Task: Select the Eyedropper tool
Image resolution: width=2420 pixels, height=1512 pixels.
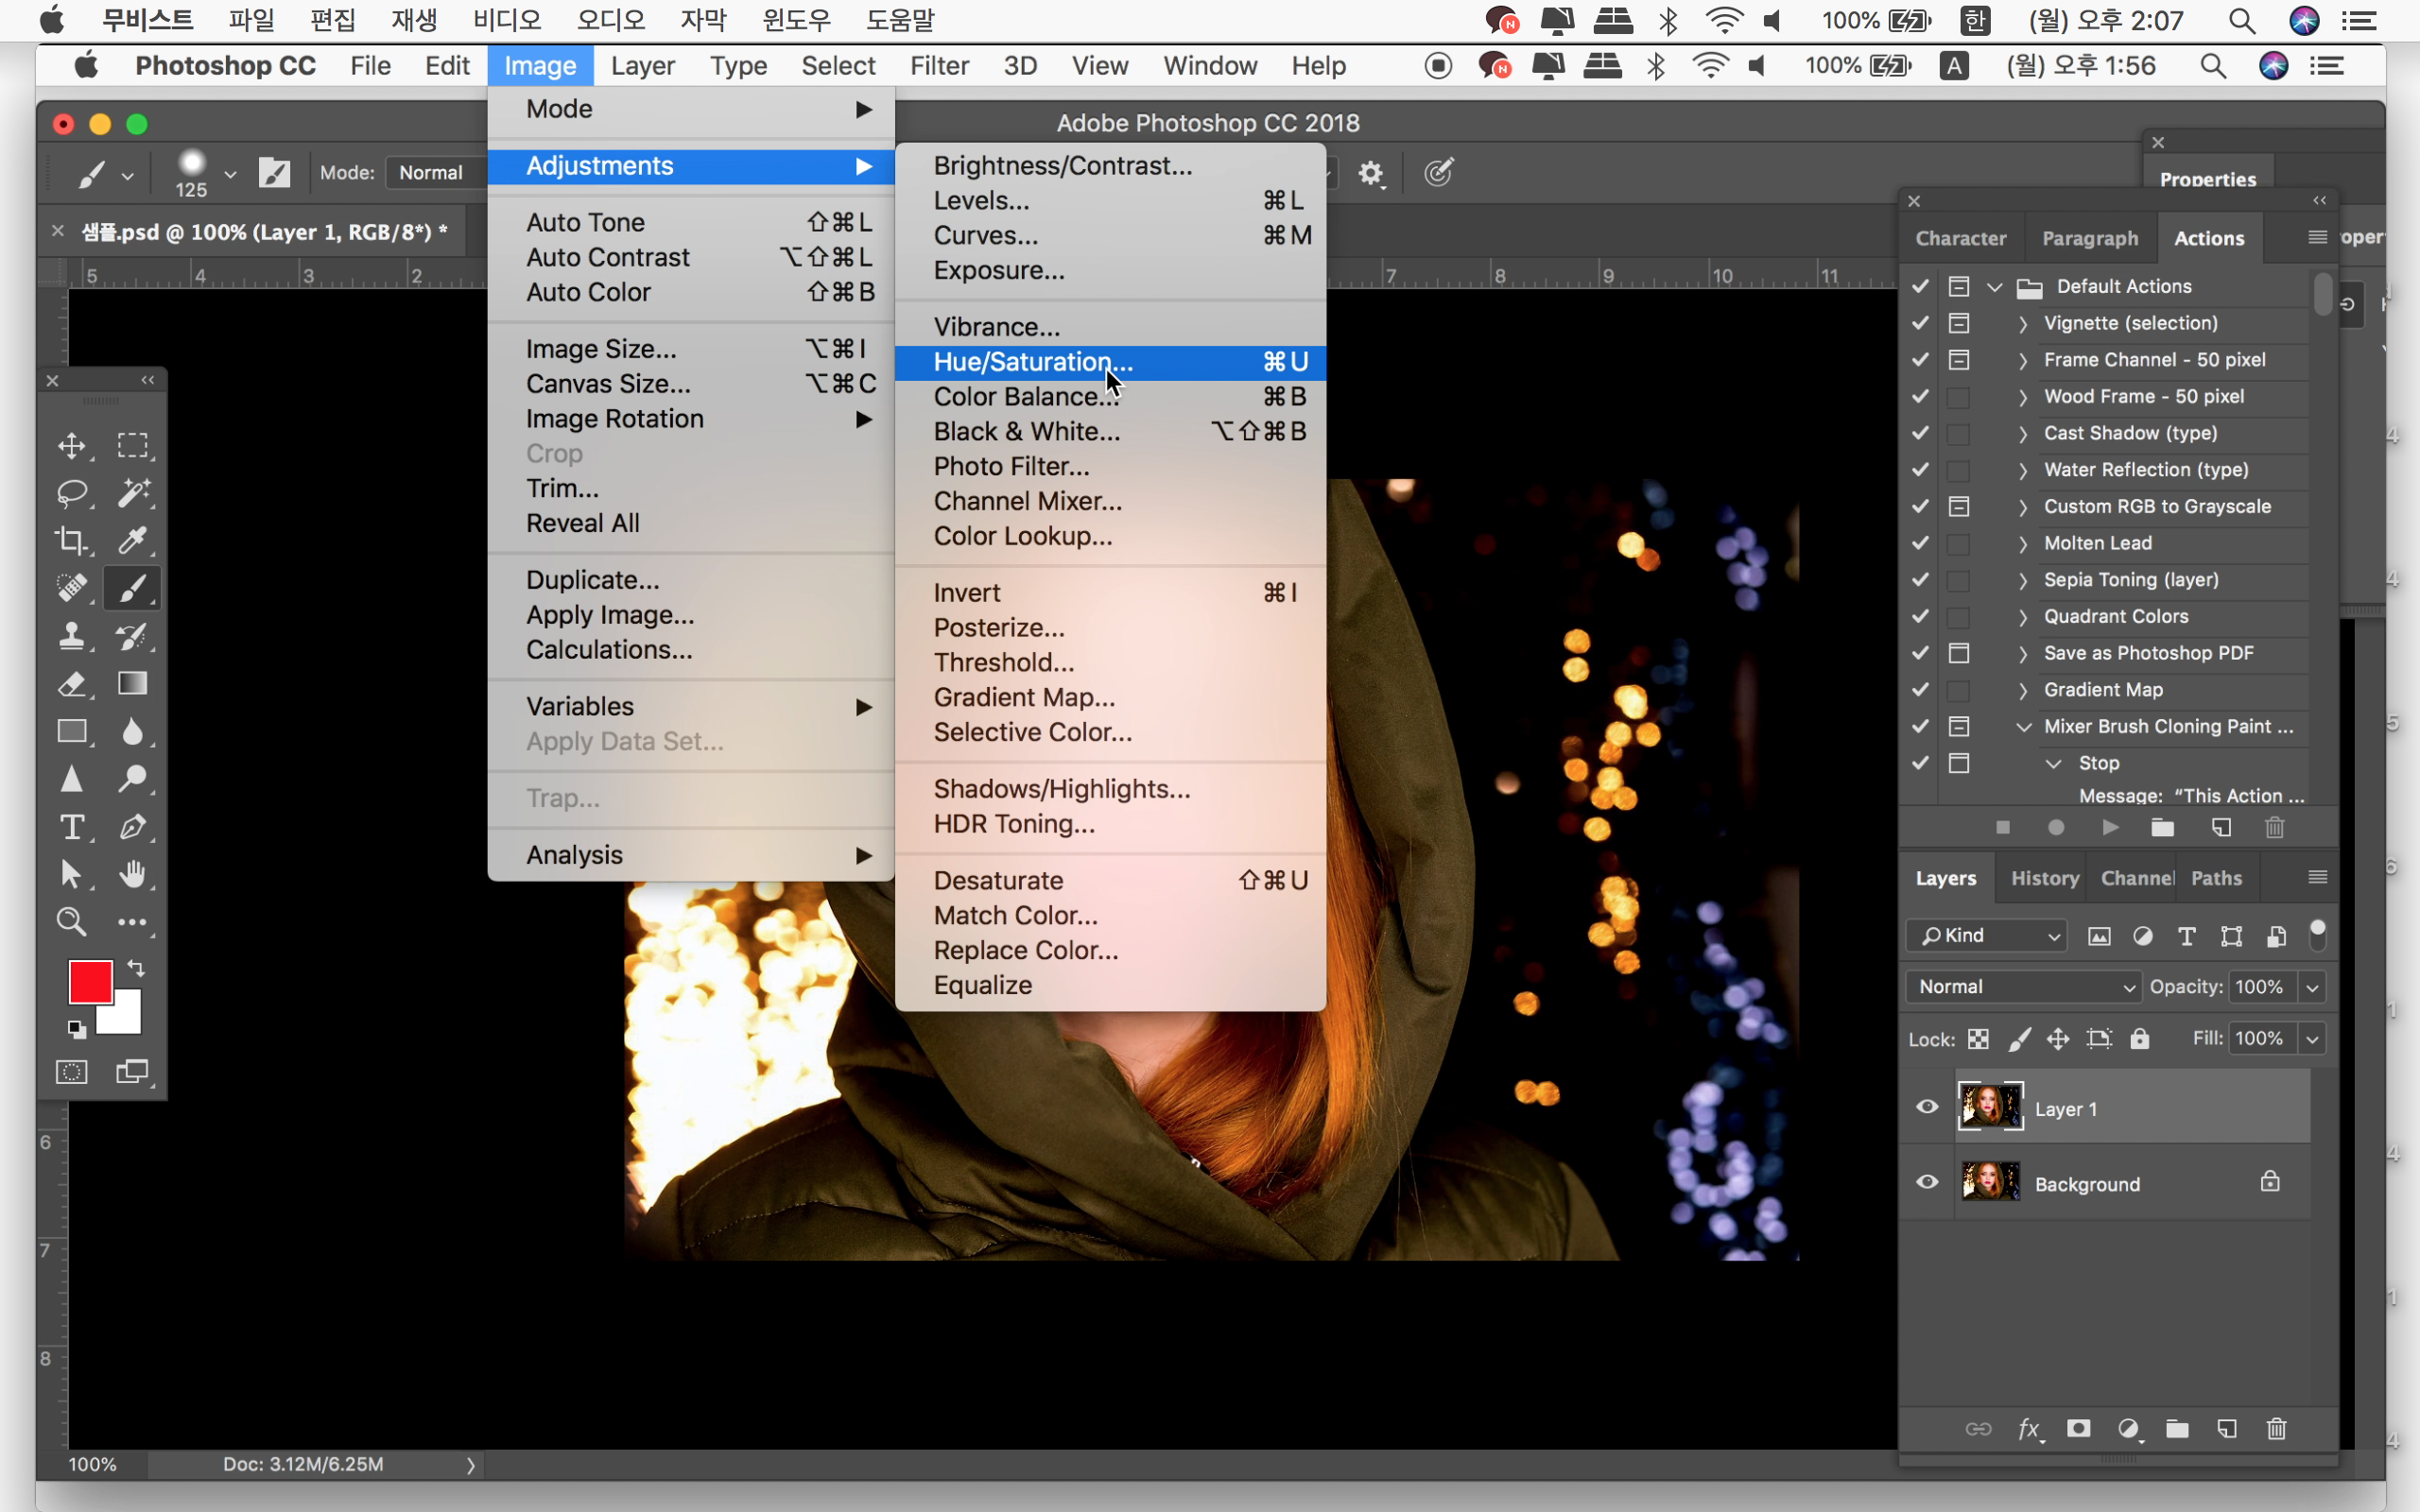Action: click(x=133, y=541)
